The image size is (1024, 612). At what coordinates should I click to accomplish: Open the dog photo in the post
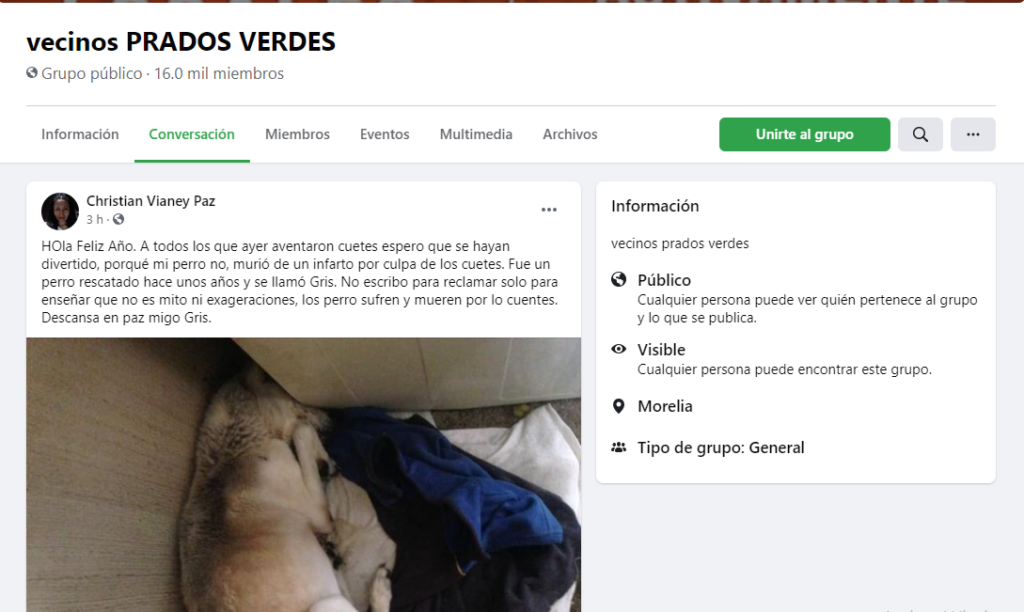pos(304,475)
